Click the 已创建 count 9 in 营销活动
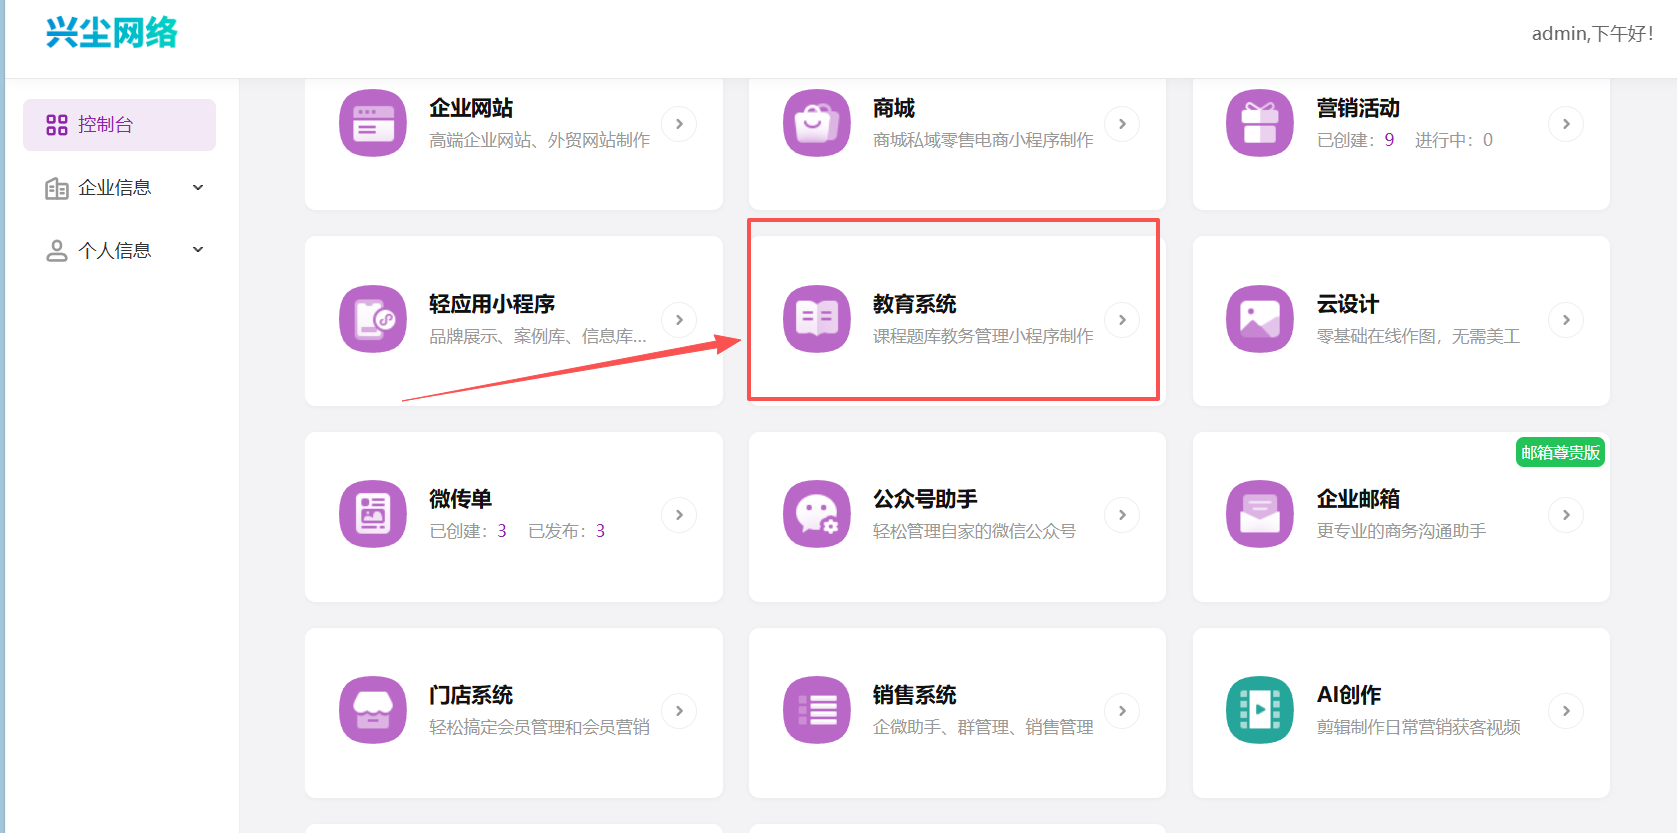Screen dimensions: 1677x833 click(1389, 140)
